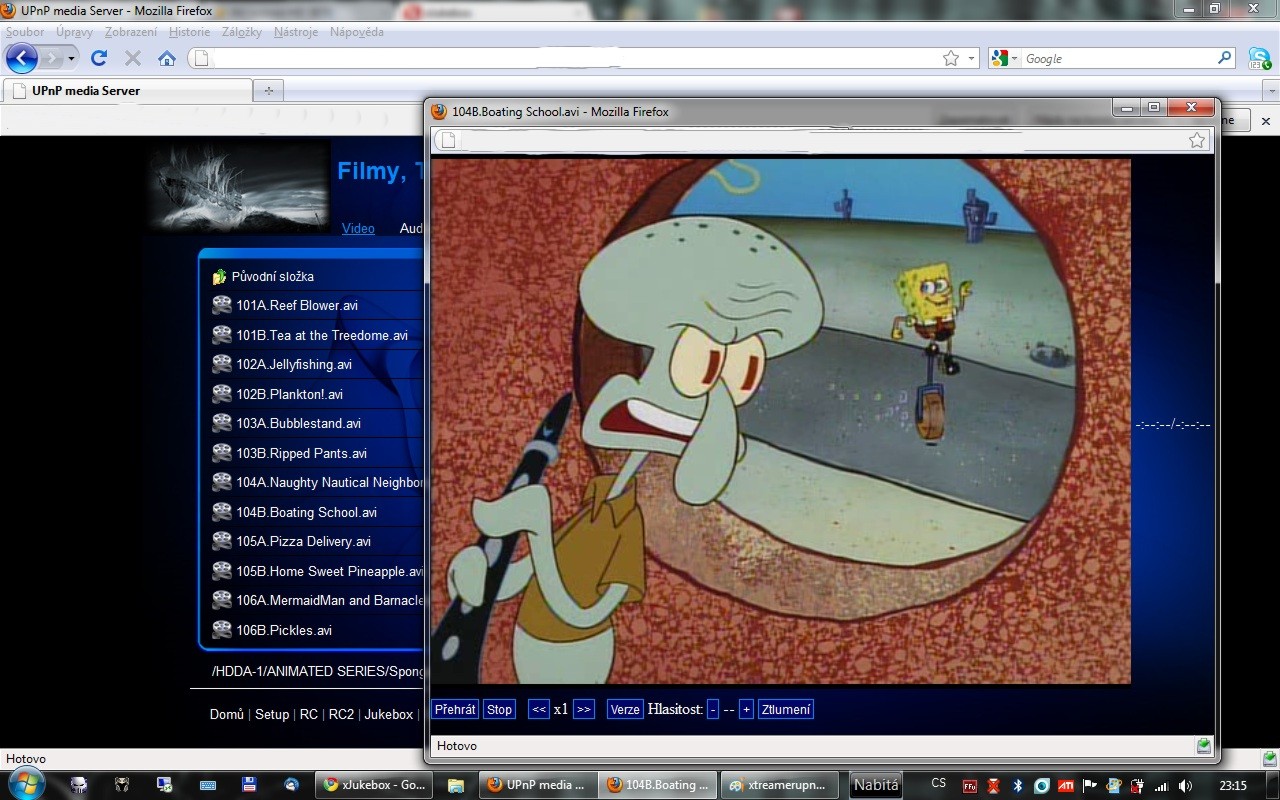This screenshot has width=1280, height=800.
Task: Open 103B.Ripped Pants.avi
Action: click(x=301, y=453)
